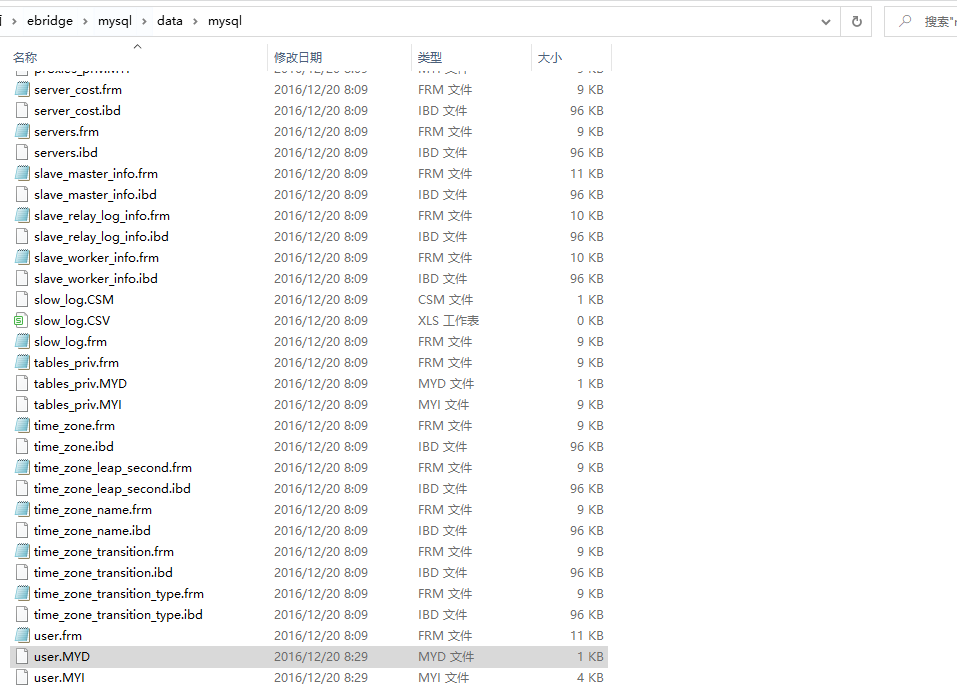
Task: Click time_zone_name.ibd file name
Action: [92, 531]
